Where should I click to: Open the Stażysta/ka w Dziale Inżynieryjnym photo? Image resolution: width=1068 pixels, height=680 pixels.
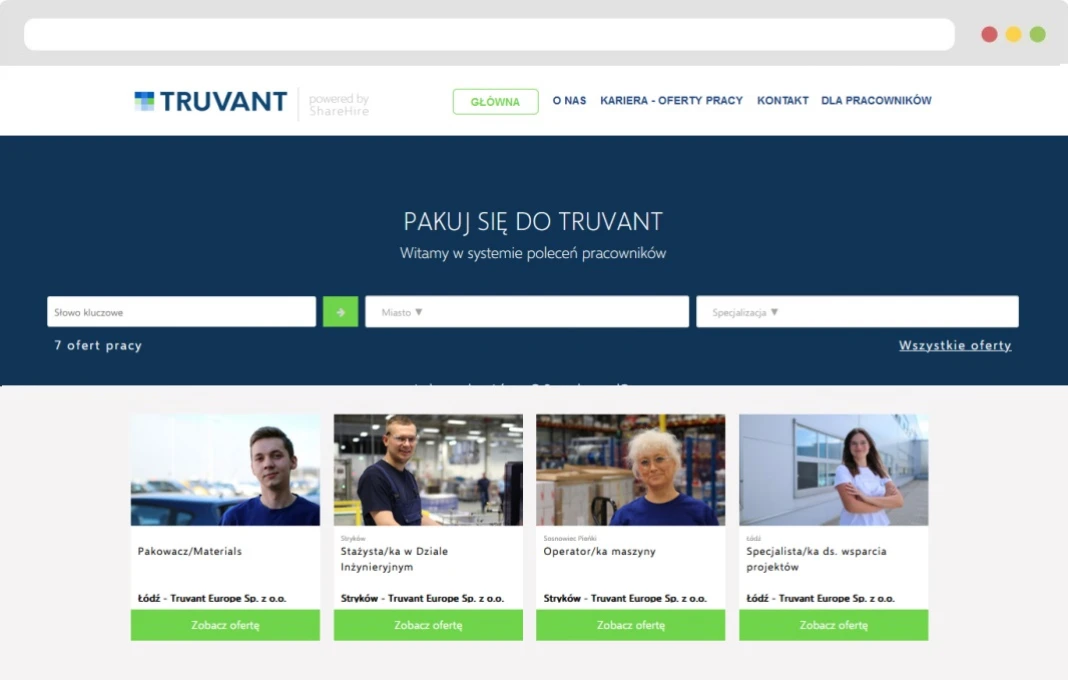tap(428, 469)
